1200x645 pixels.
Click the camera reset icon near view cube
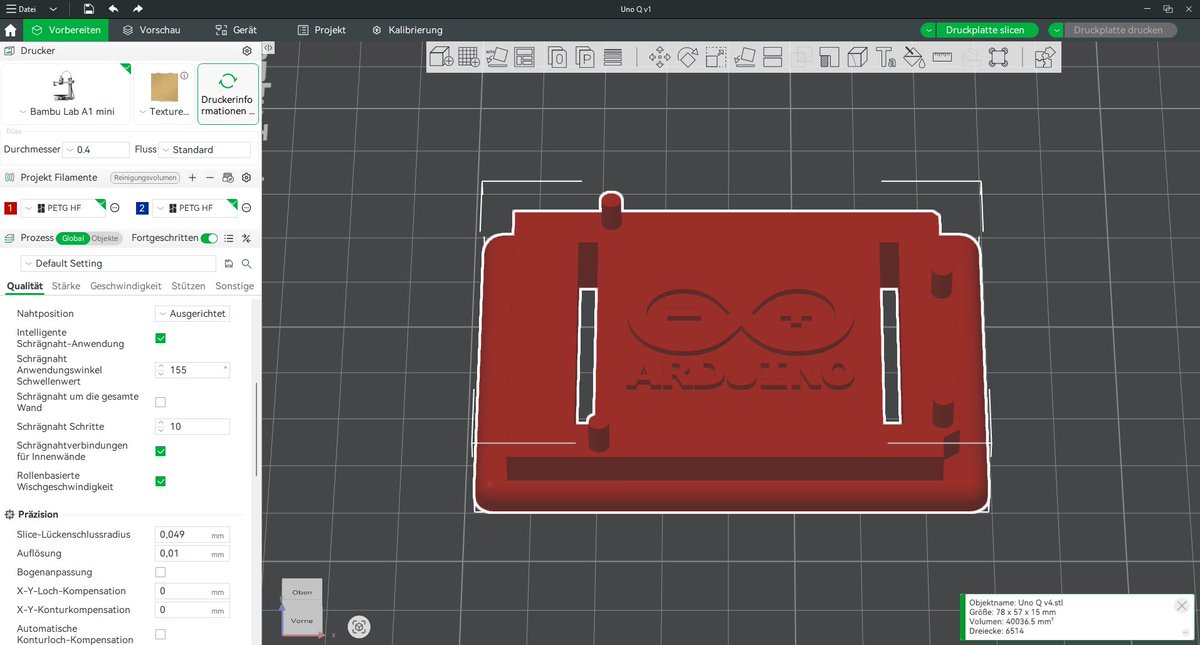click(x=359, y=627)
